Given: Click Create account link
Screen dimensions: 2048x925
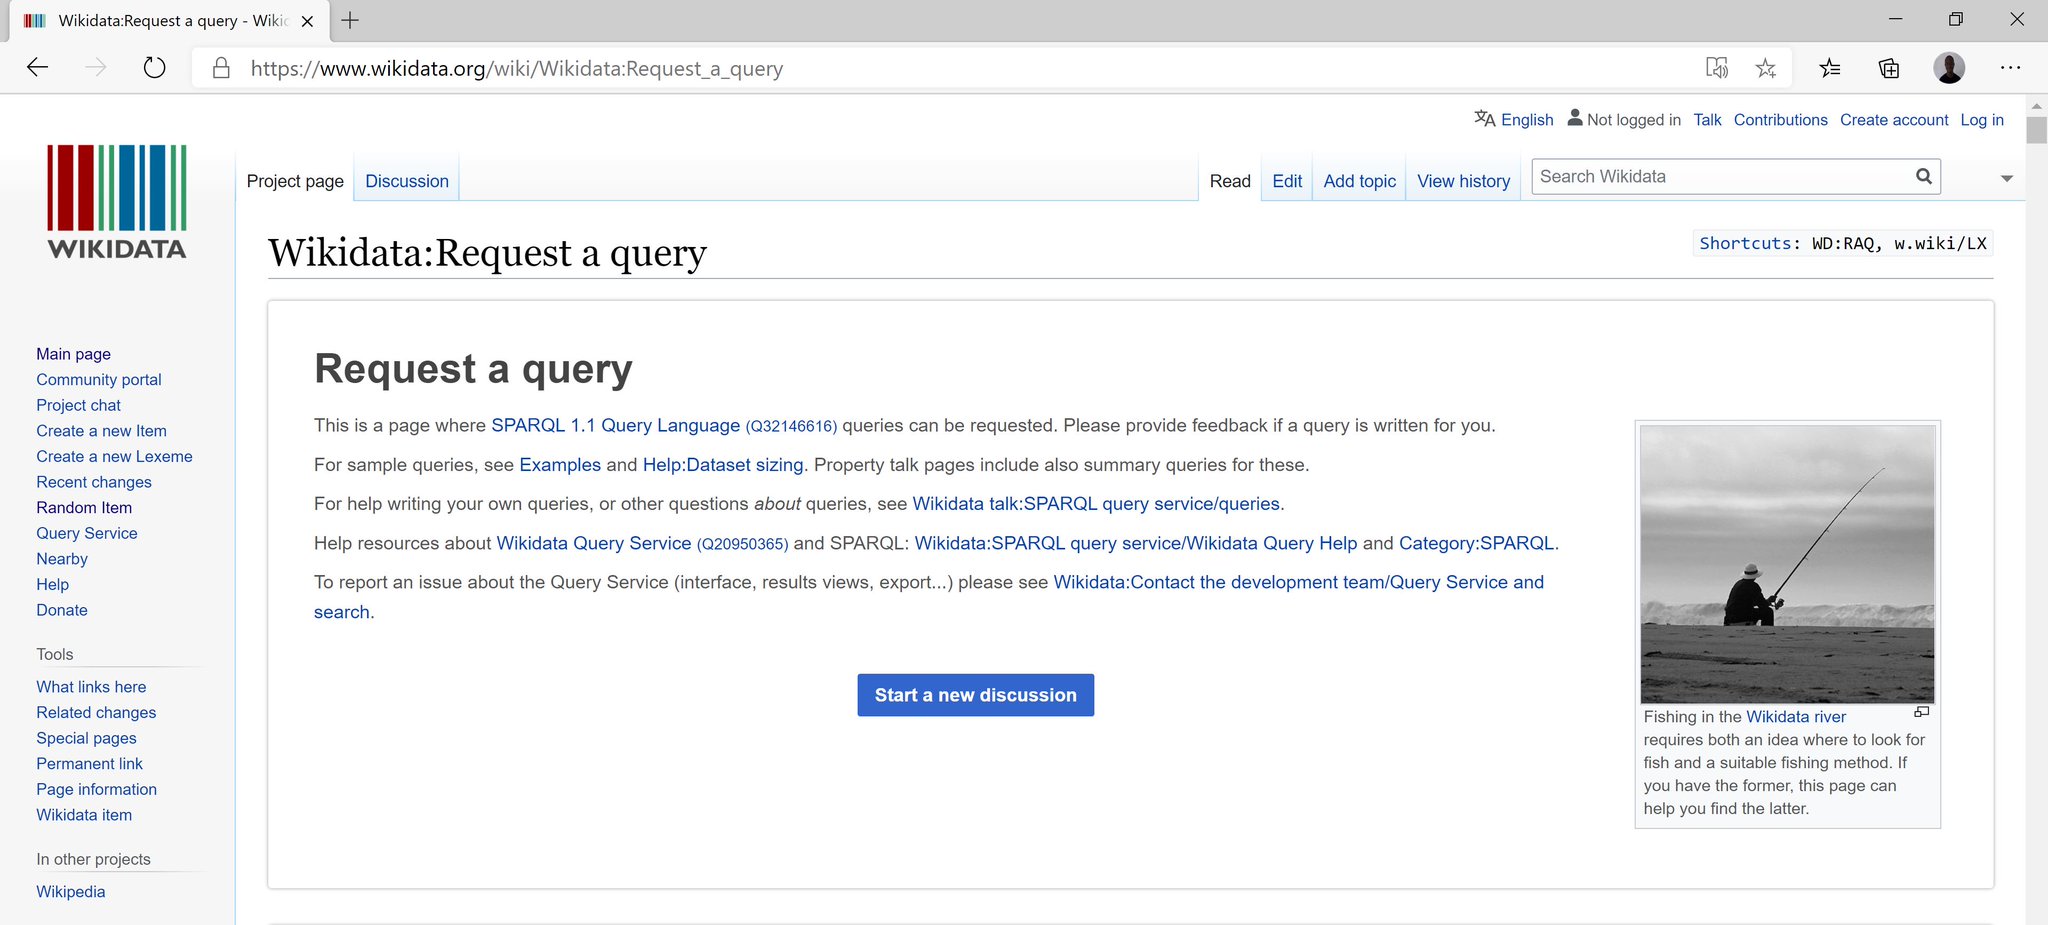Looking at the screenshot, I should point(1894,120).
